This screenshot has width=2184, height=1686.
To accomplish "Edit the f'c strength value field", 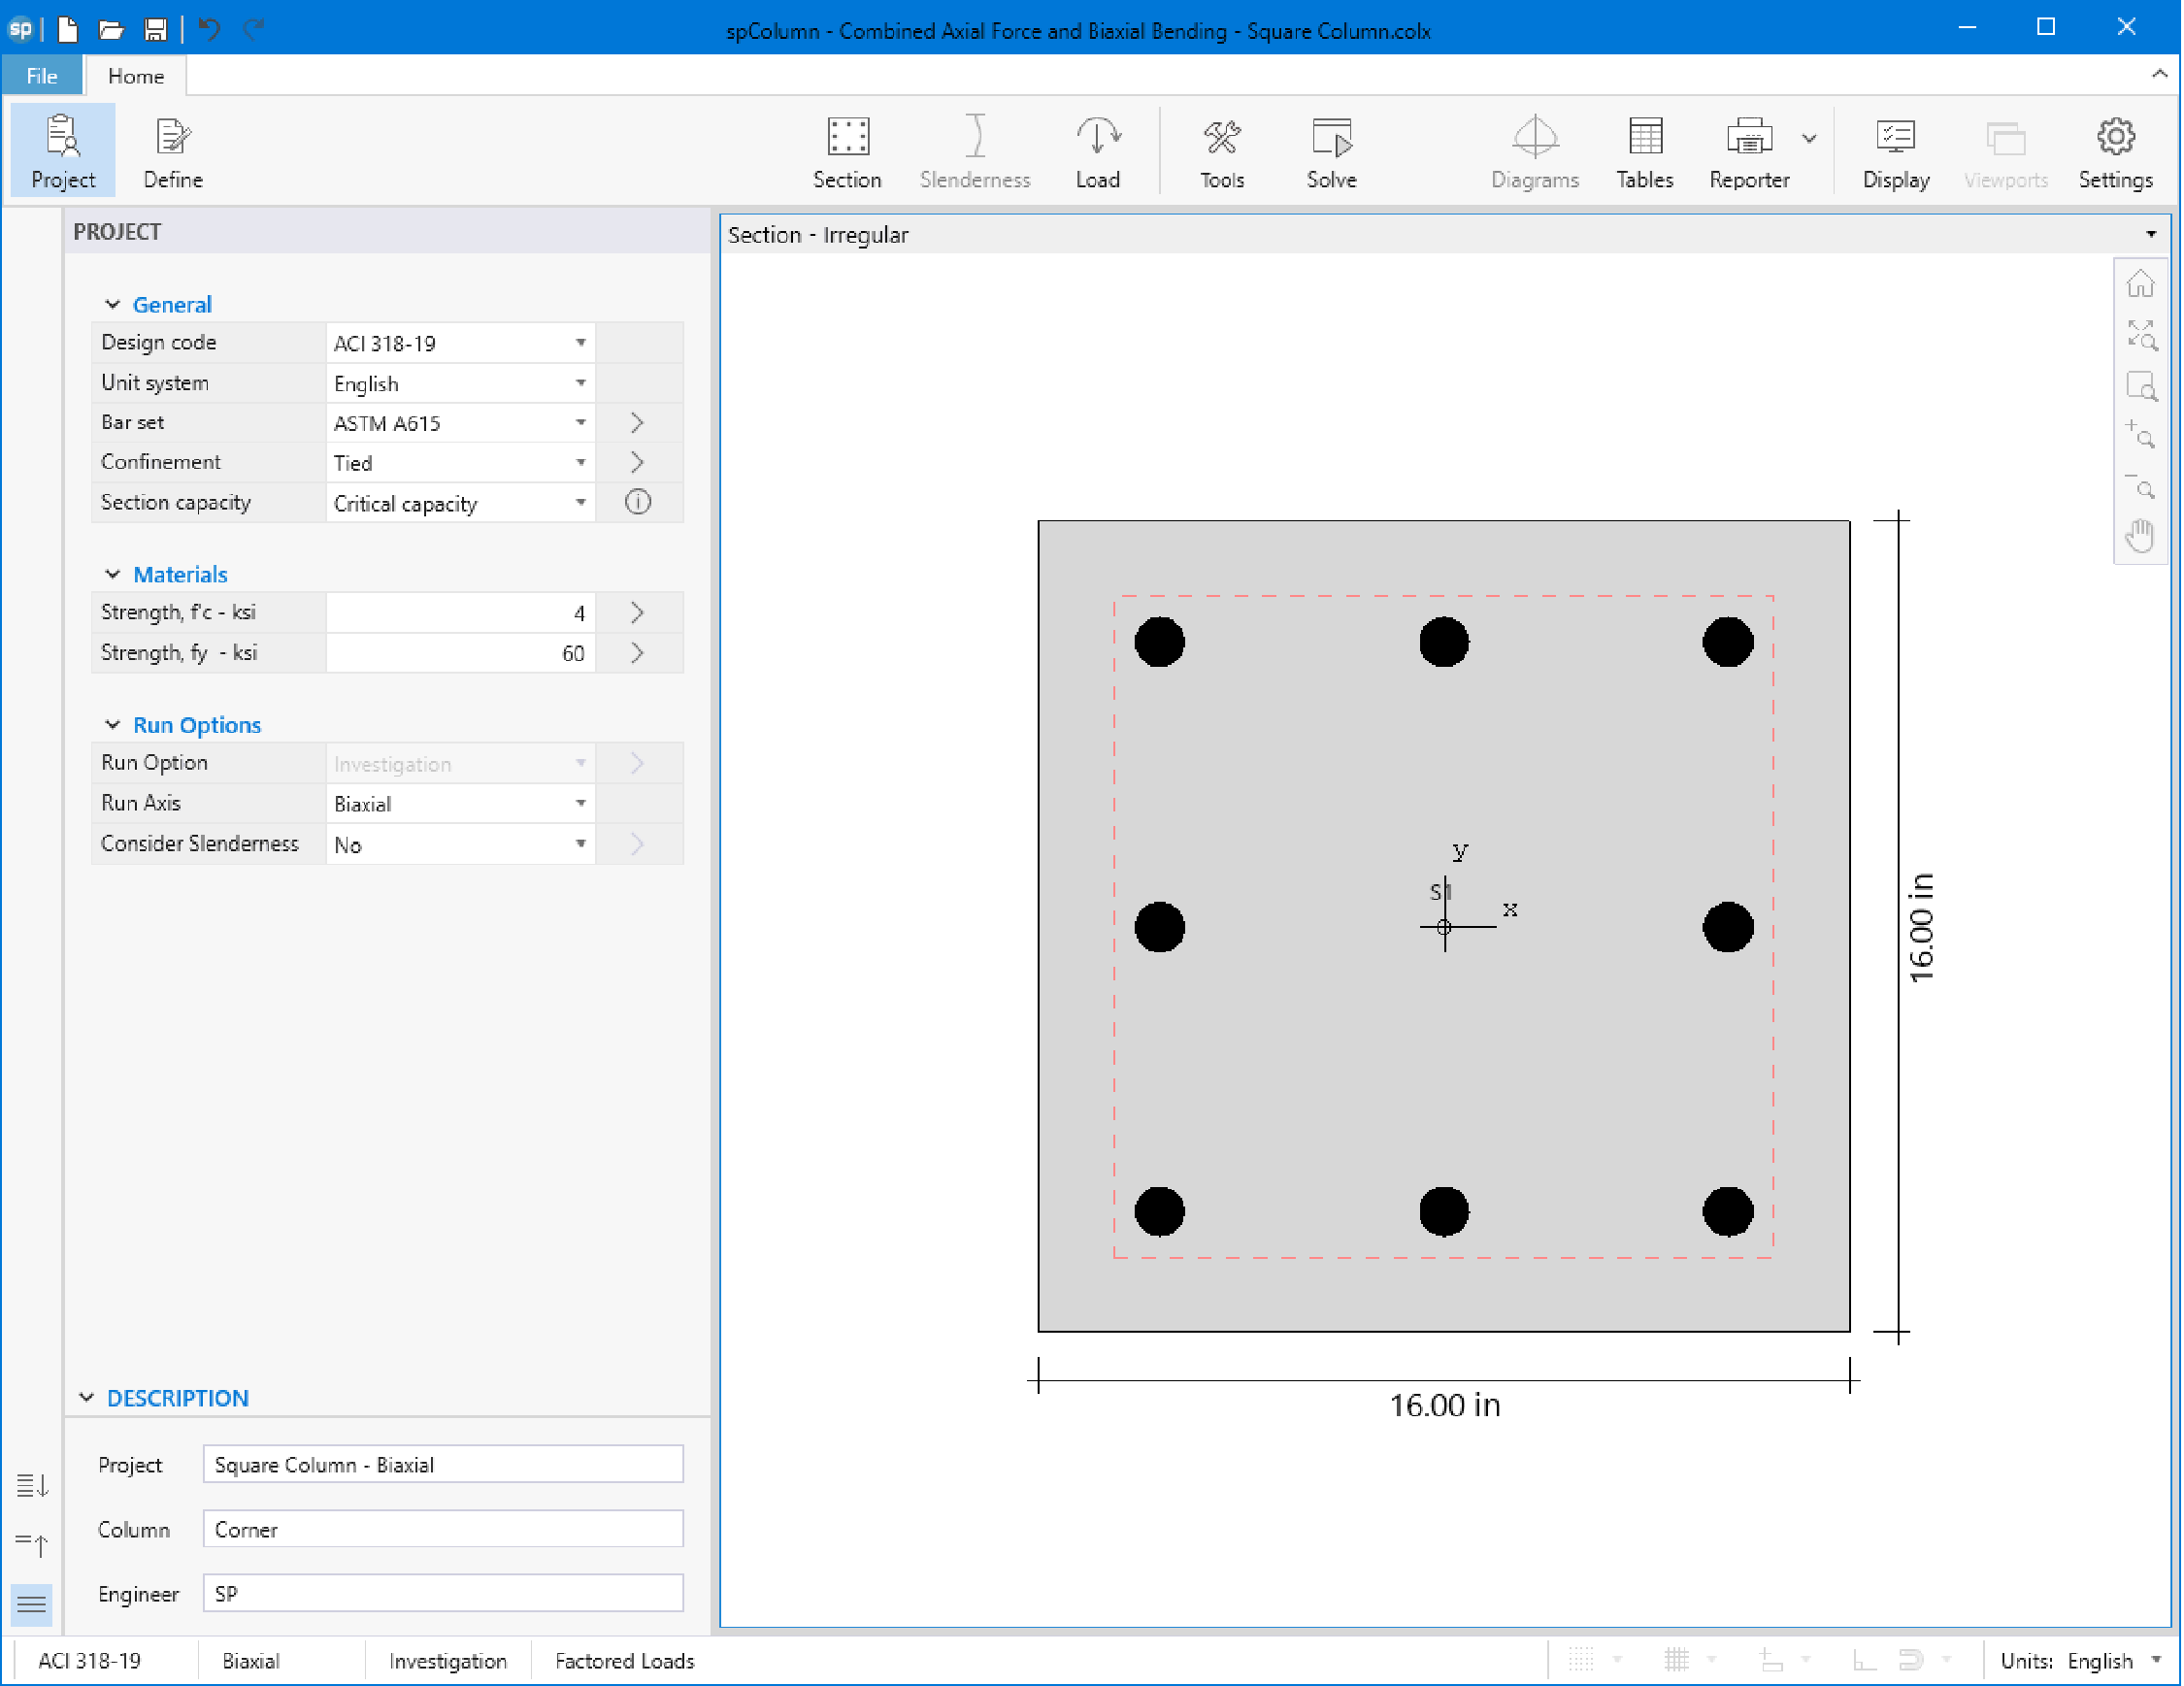I will (x=460, y=613).
